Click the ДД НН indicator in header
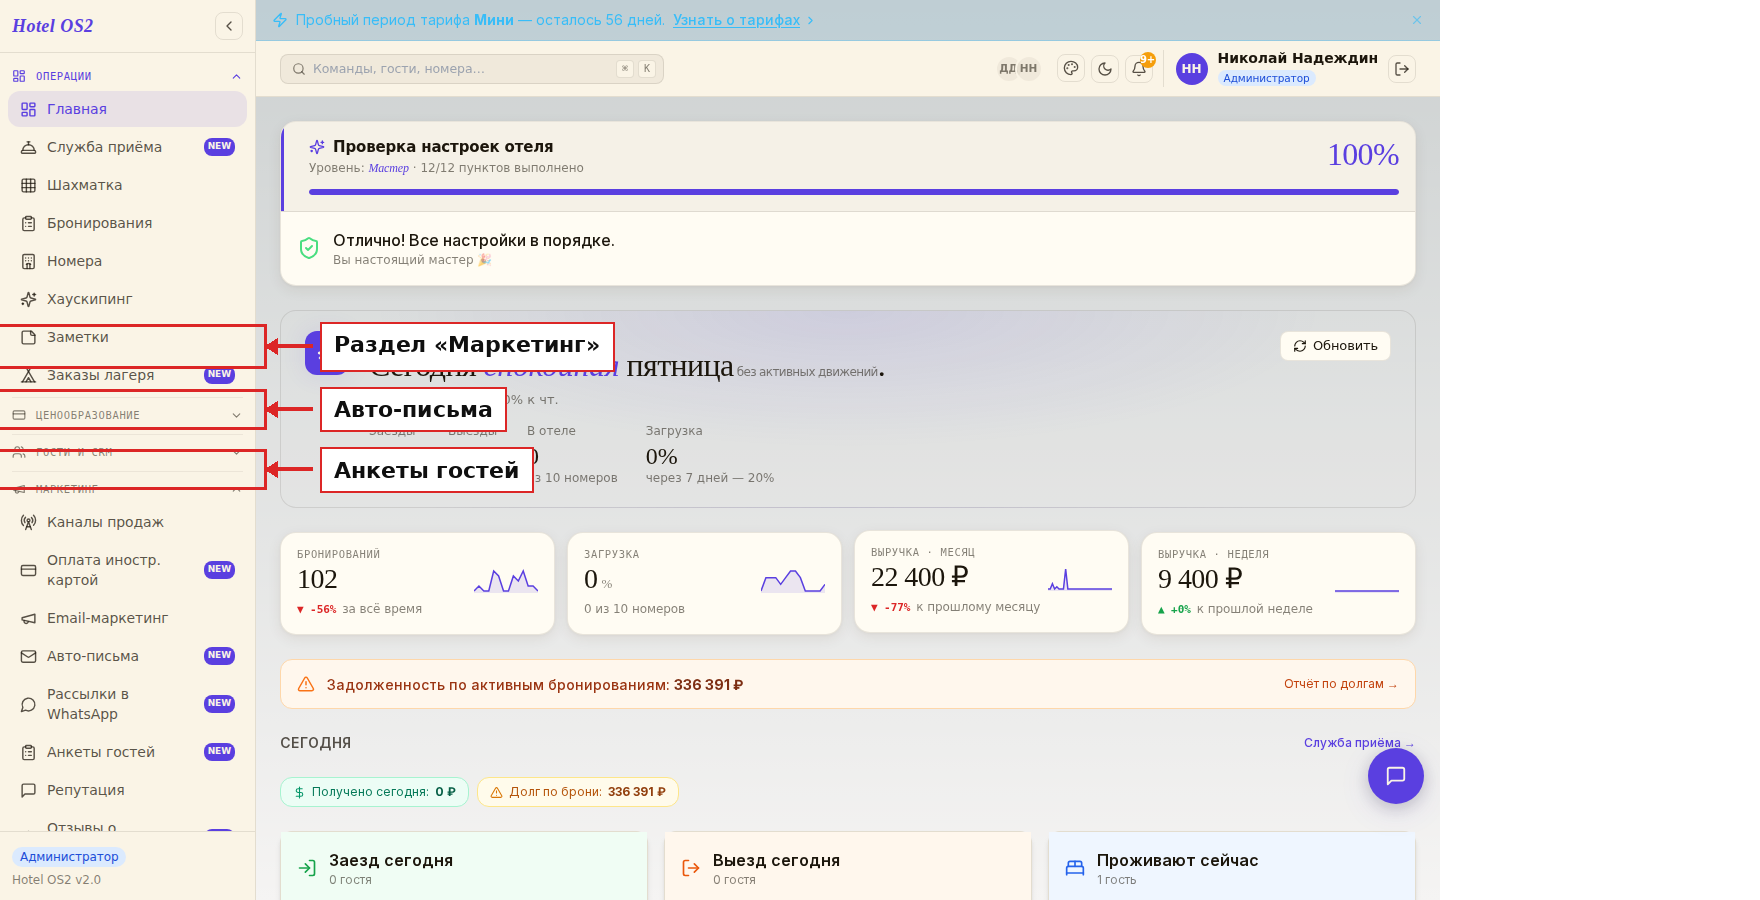Screen dimensions: 1760x900 [1018, 69]
